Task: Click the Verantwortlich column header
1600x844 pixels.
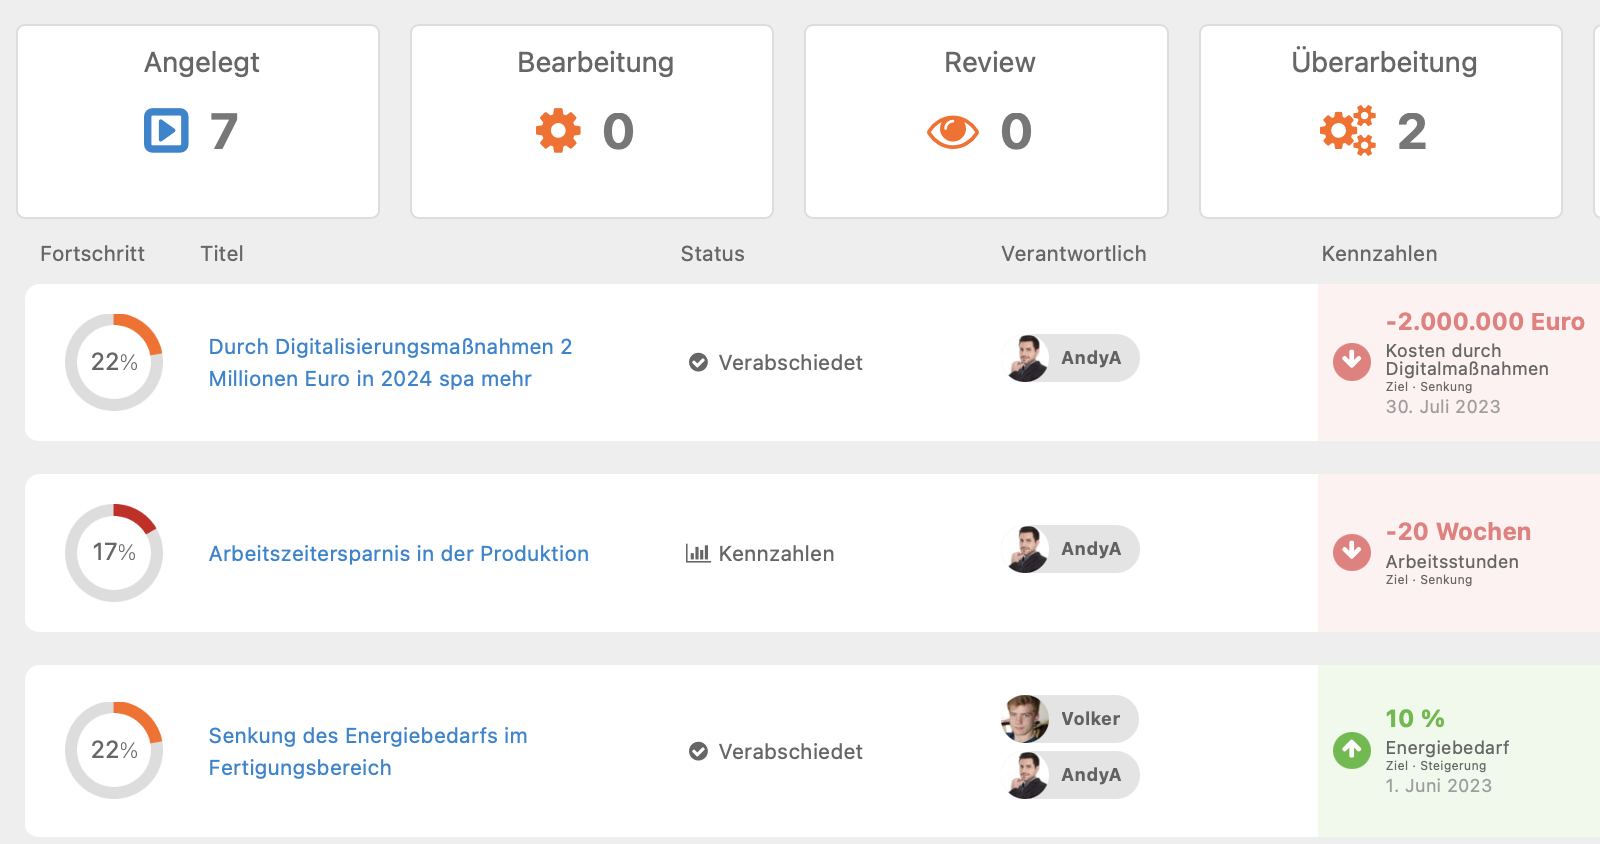Action: 1074,254
